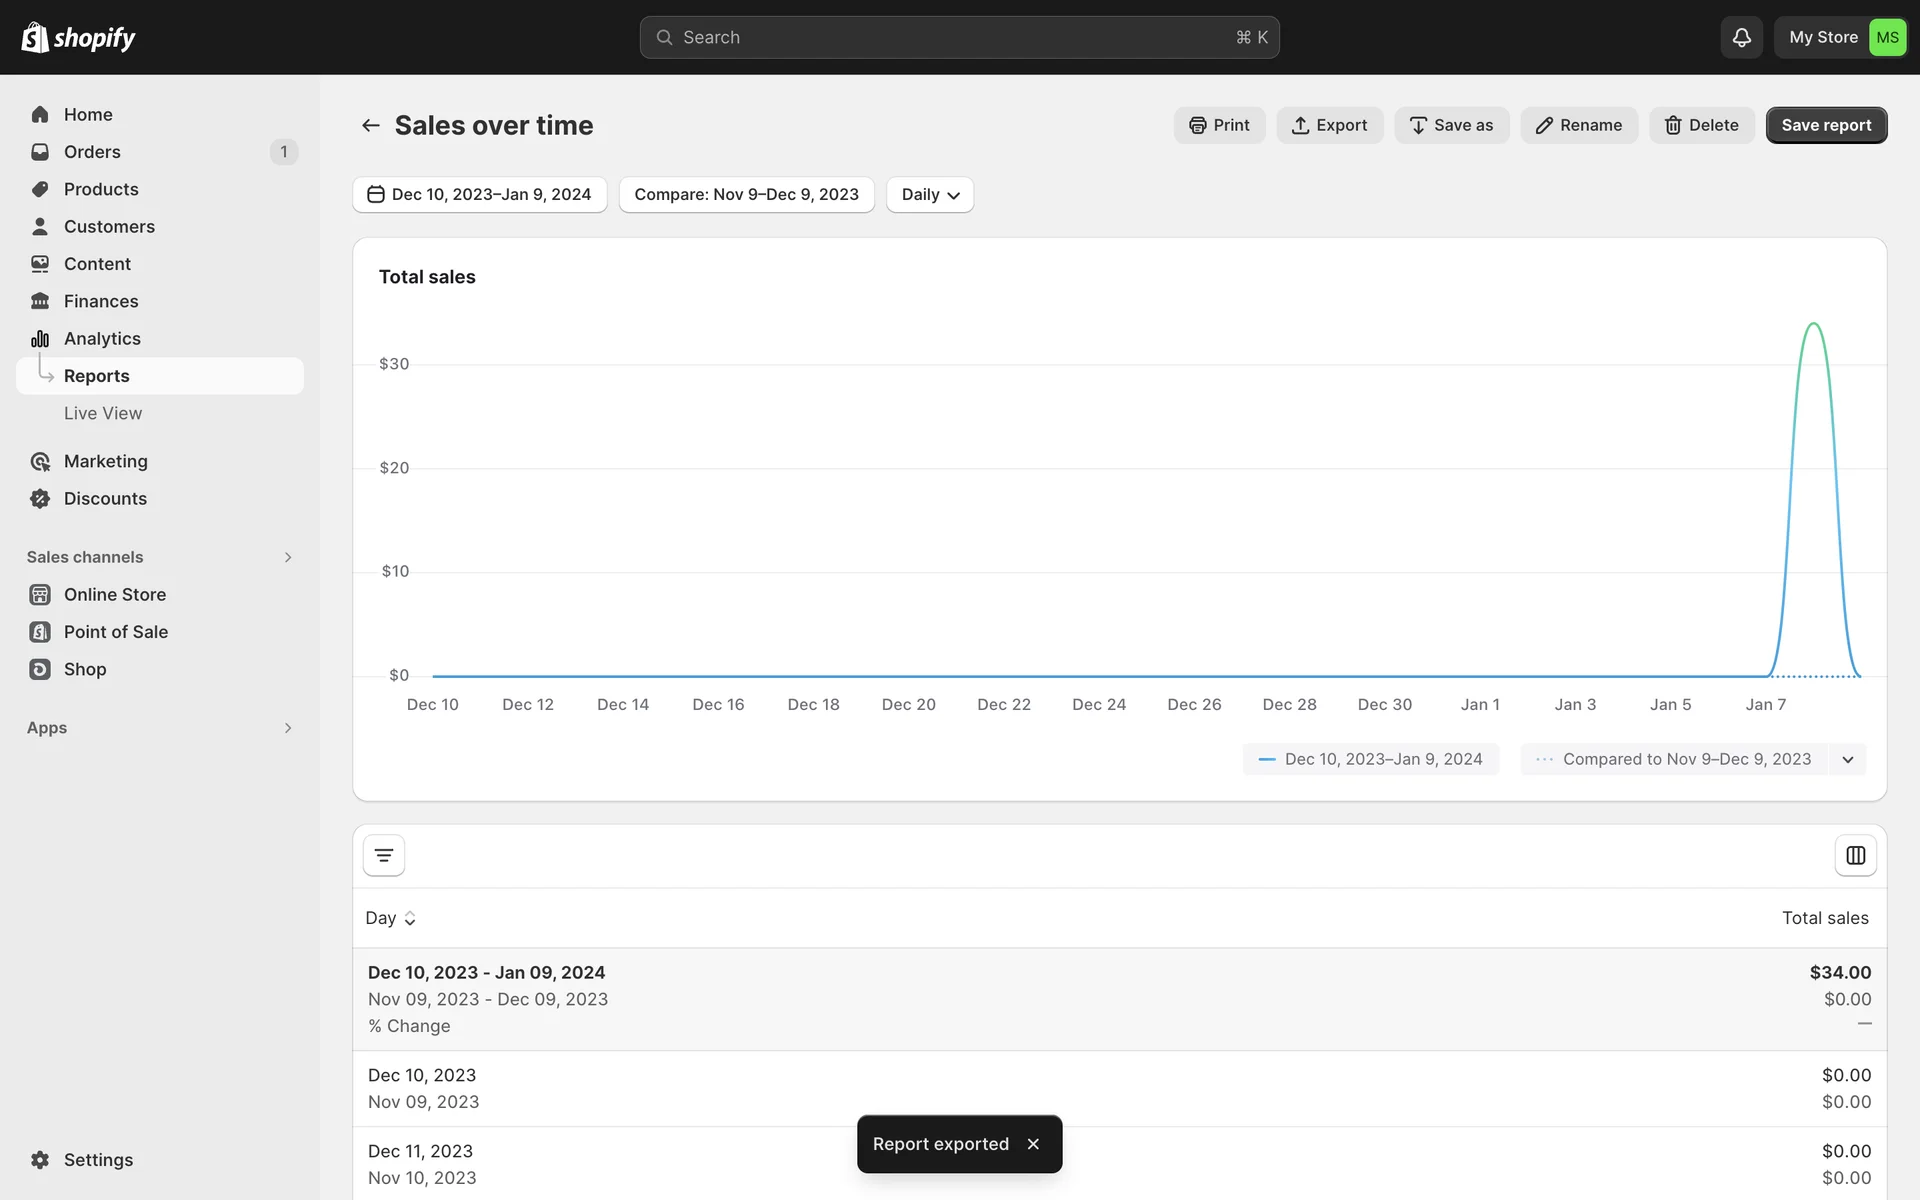Expand the chart legend dropdown arrow
This screenshot has width=1920, height=1200.
(1847, 760)
